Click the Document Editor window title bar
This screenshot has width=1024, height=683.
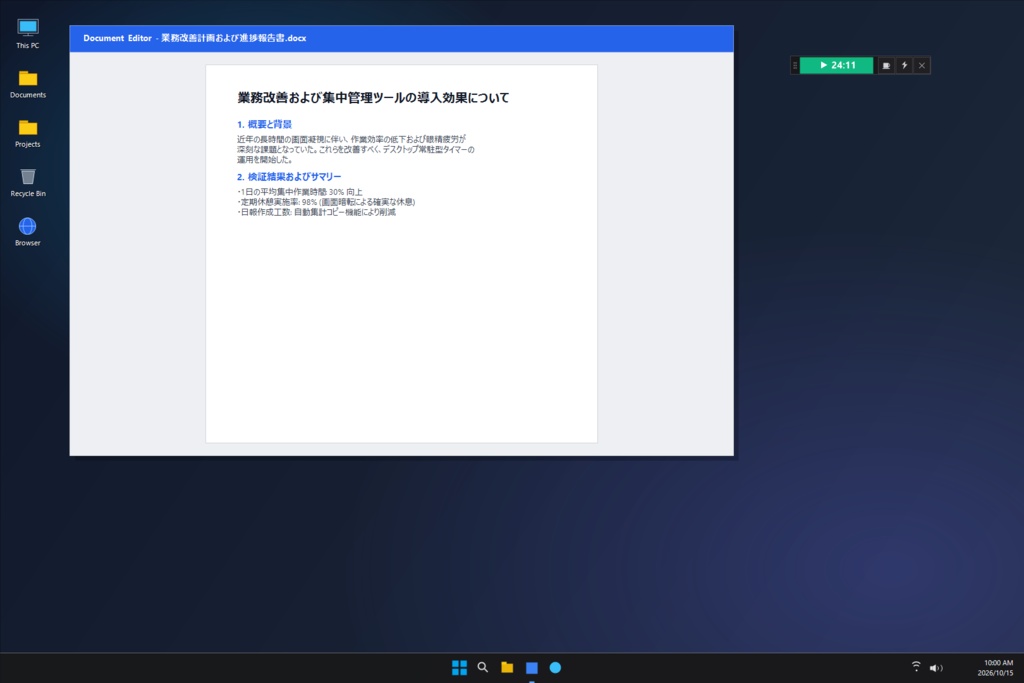[x=401, y=39]
